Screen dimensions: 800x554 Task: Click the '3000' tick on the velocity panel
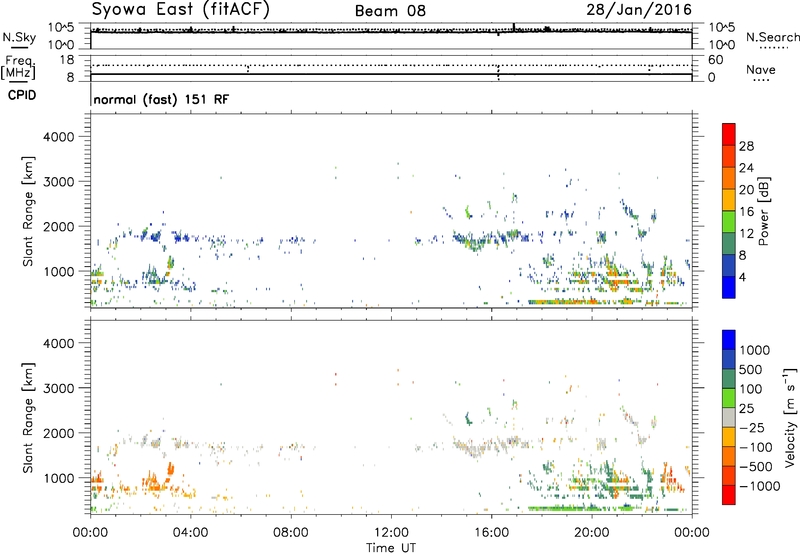tap(58, 388)
